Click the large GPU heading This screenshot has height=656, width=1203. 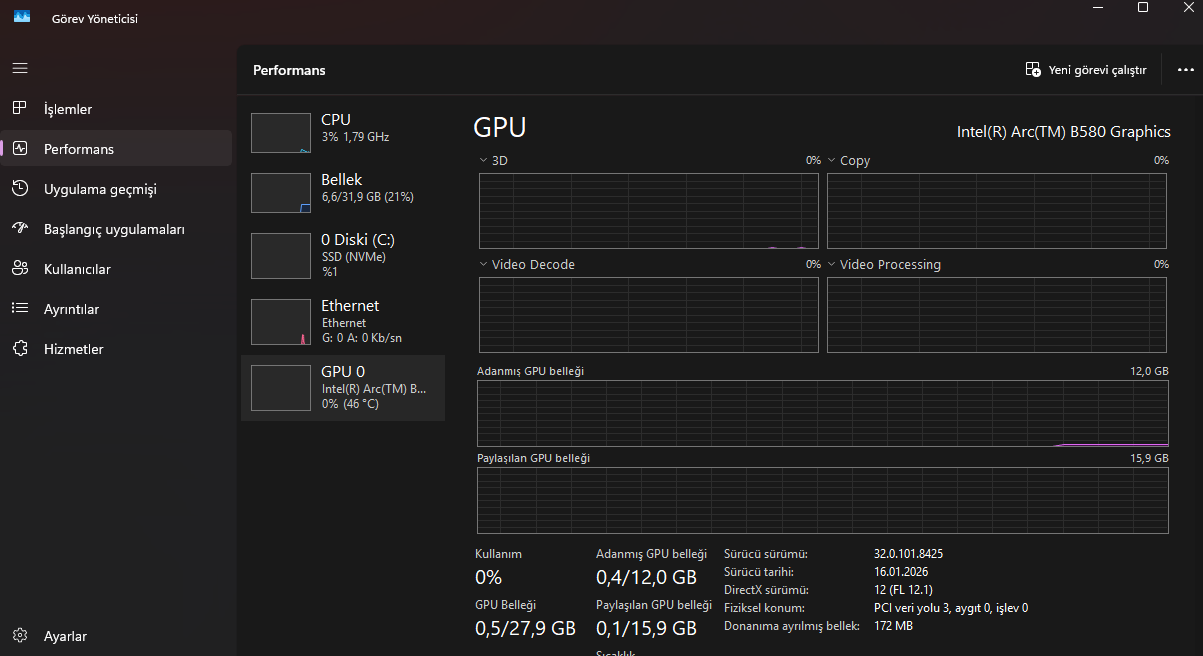tap(500, 128)
